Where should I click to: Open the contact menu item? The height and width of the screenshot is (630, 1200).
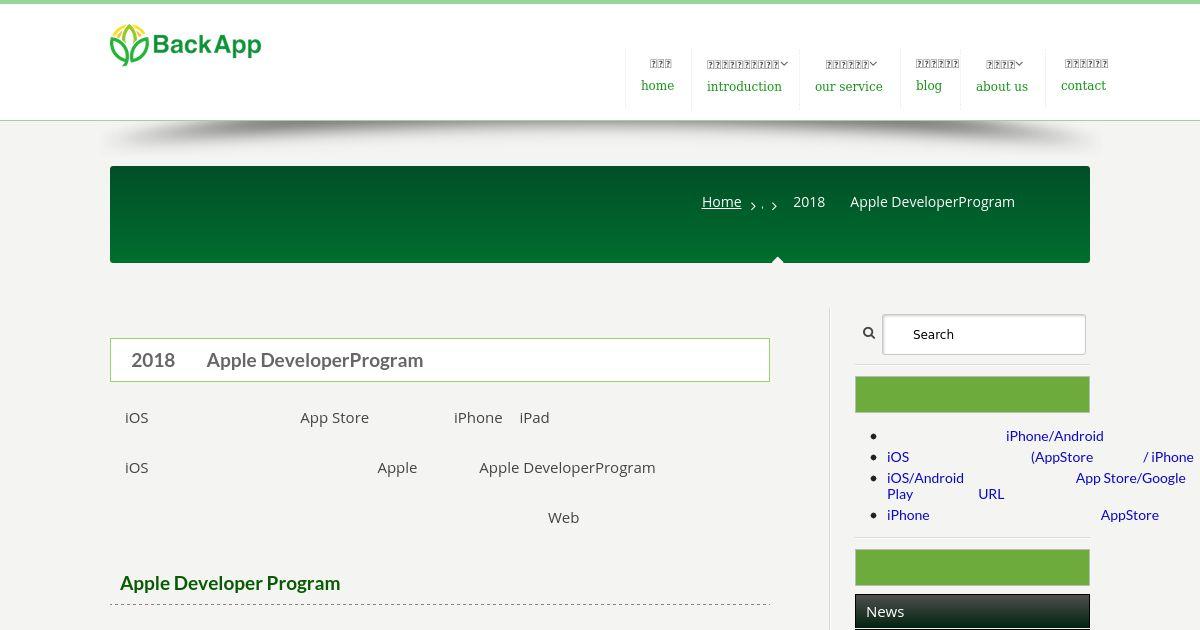tap(1084, 75)
